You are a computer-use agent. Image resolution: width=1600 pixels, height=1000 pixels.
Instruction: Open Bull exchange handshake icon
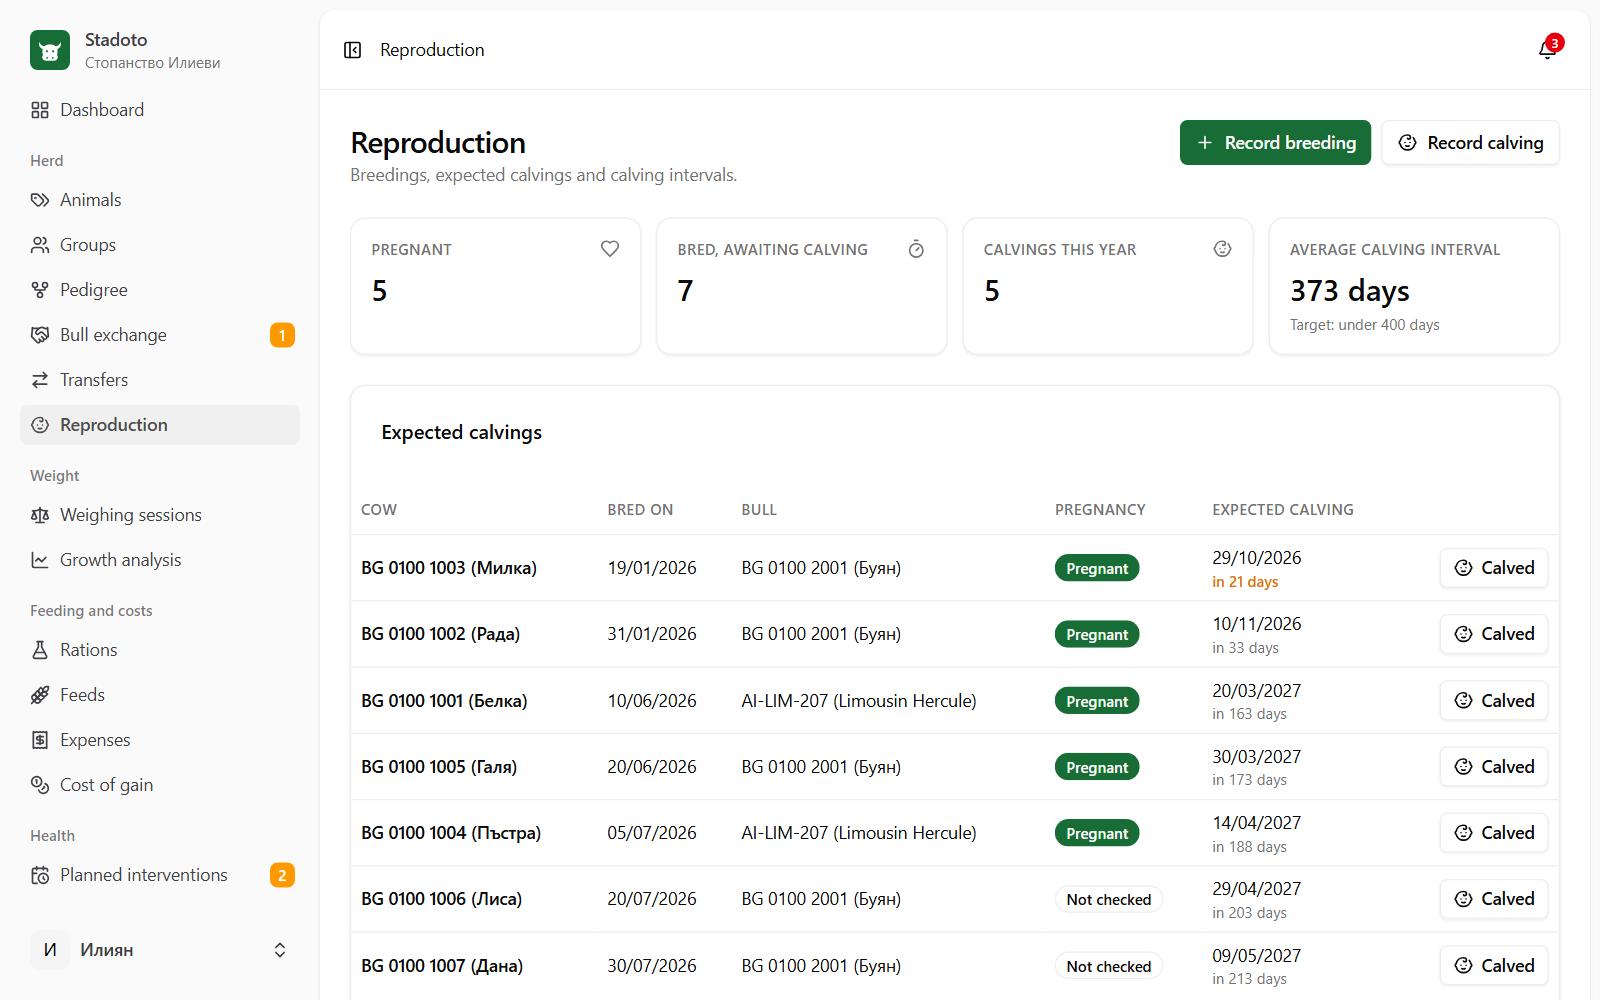[x=40, y=335]
